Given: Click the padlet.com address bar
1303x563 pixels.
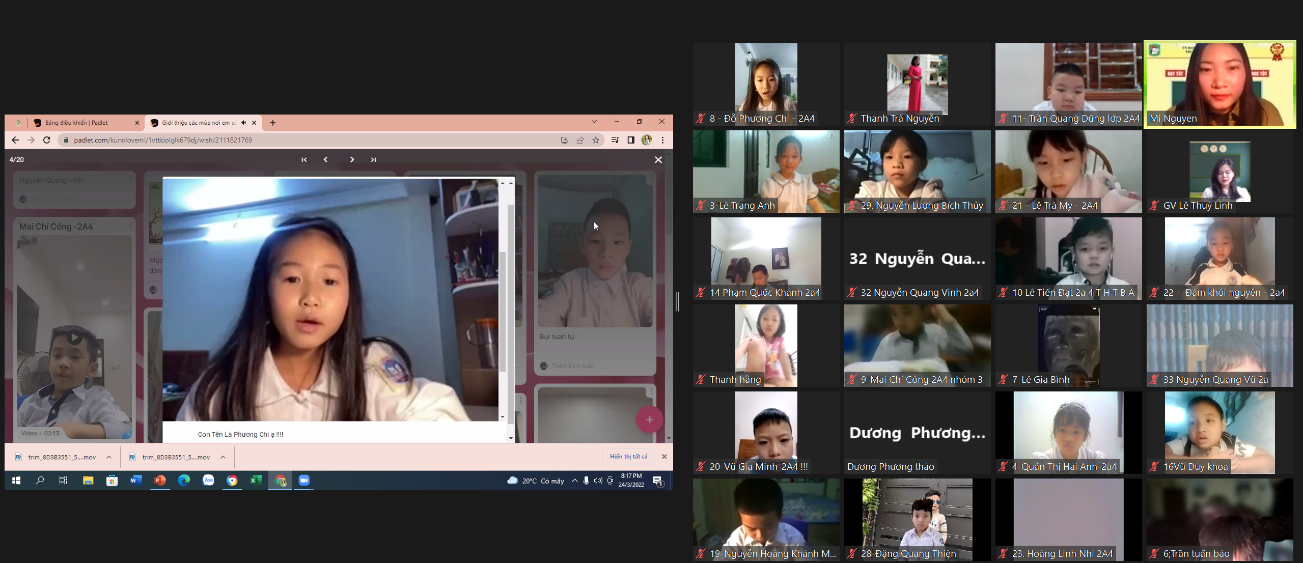Looking at the screenshot, I should 300,140.
